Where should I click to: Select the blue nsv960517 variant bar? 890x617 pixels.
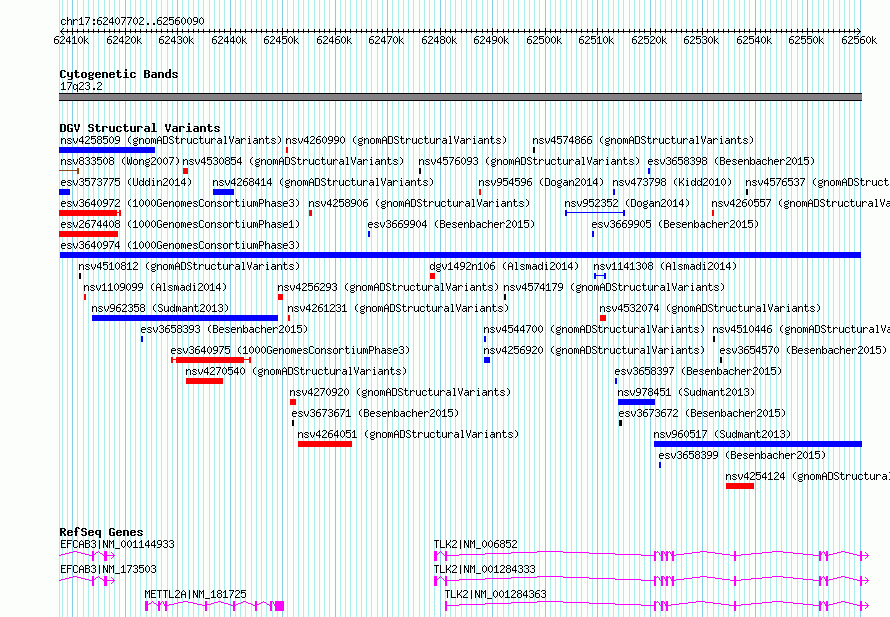pyautogui.click(x=758, y=444)
